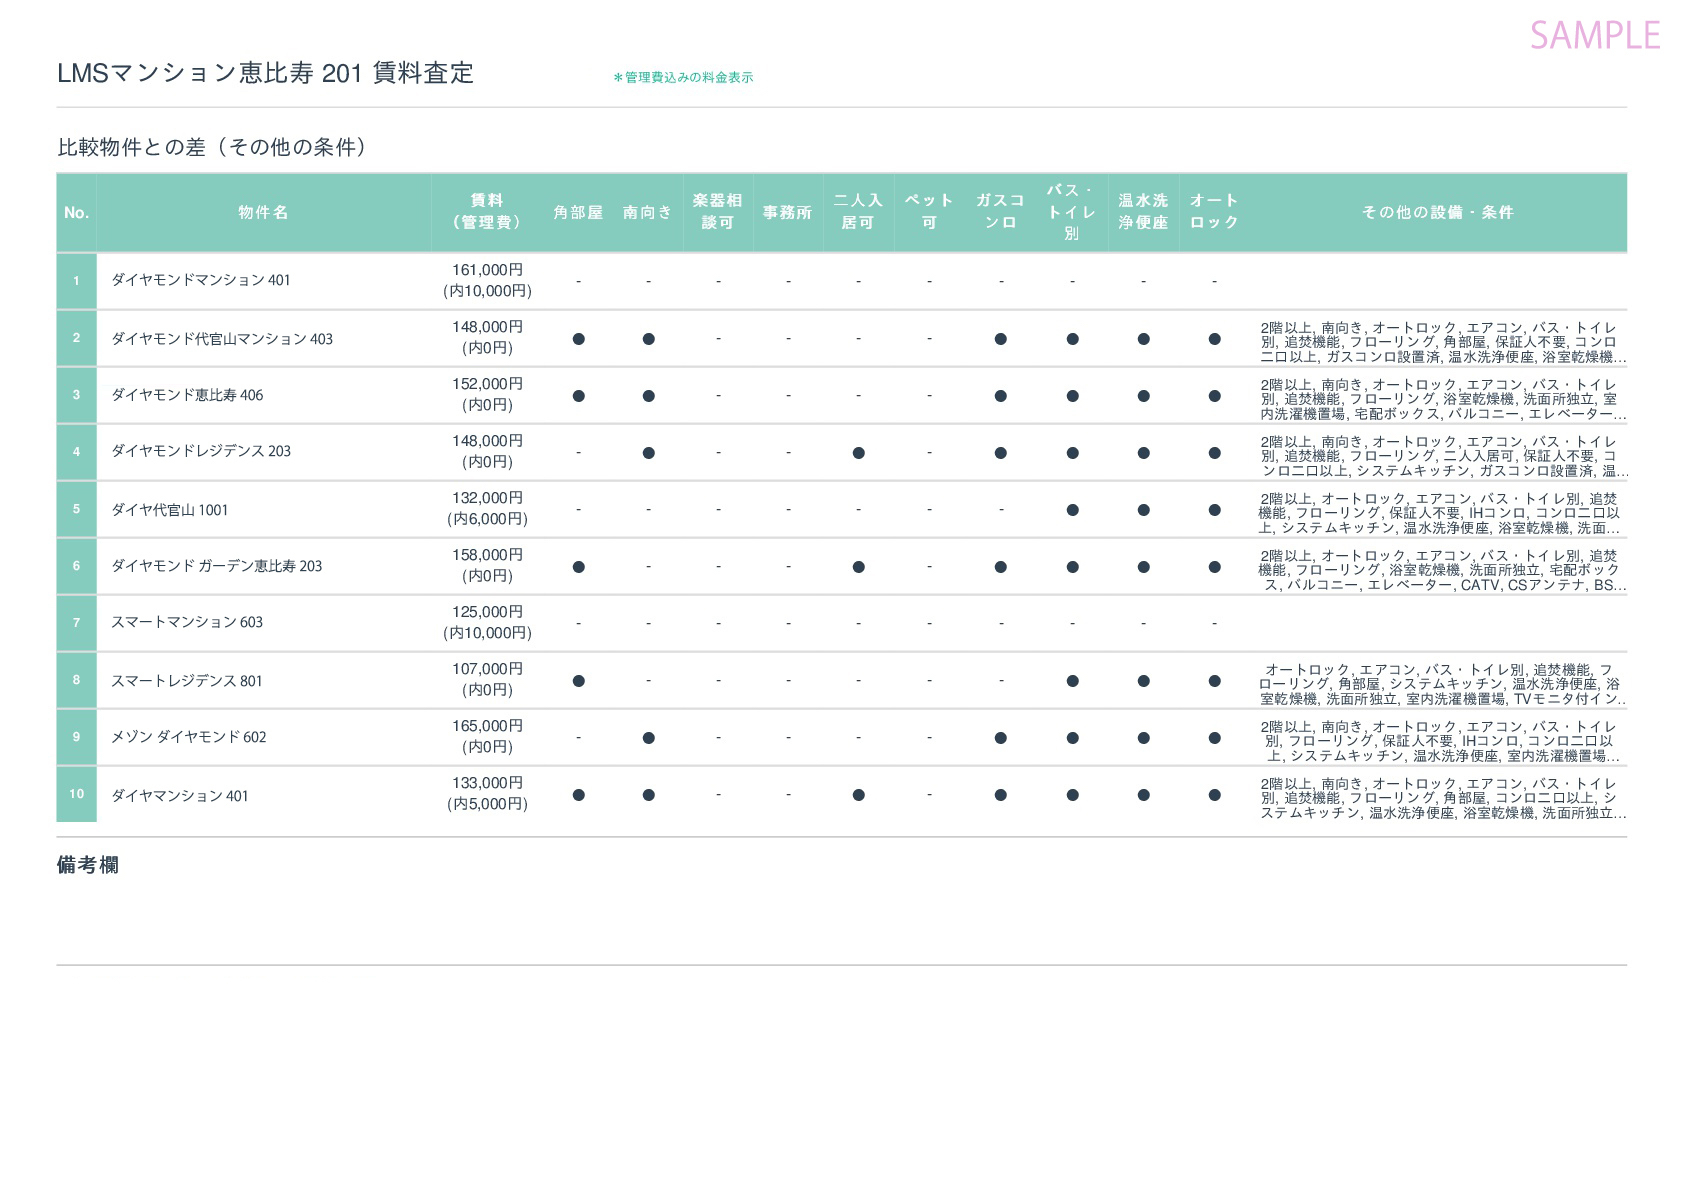This screenshot has height=1190, width=1684.
Task: Click the 管理費込みの料金表示 note
Action: (x=683, y=77)
